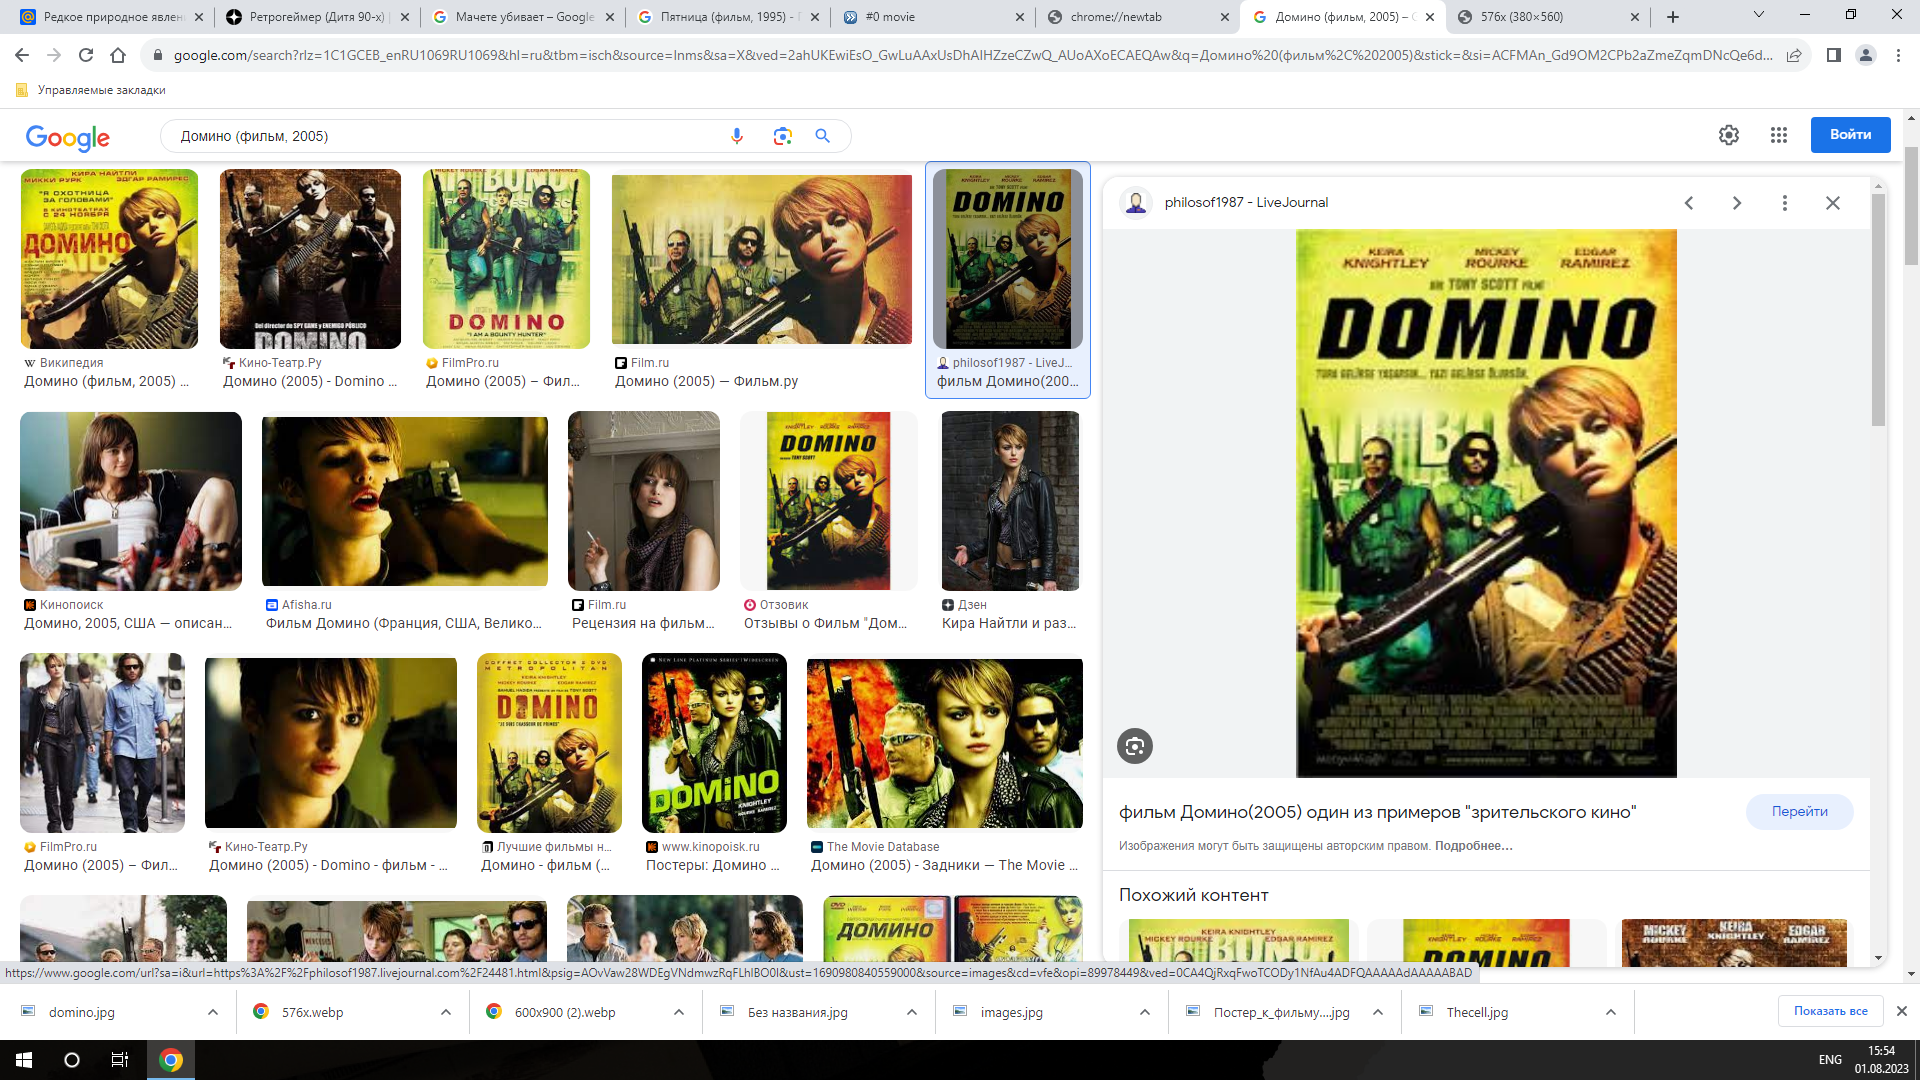Open The Movie Database backdrop thumbnail
This screenshot has width=1920, height=1080.
(945, 743)
